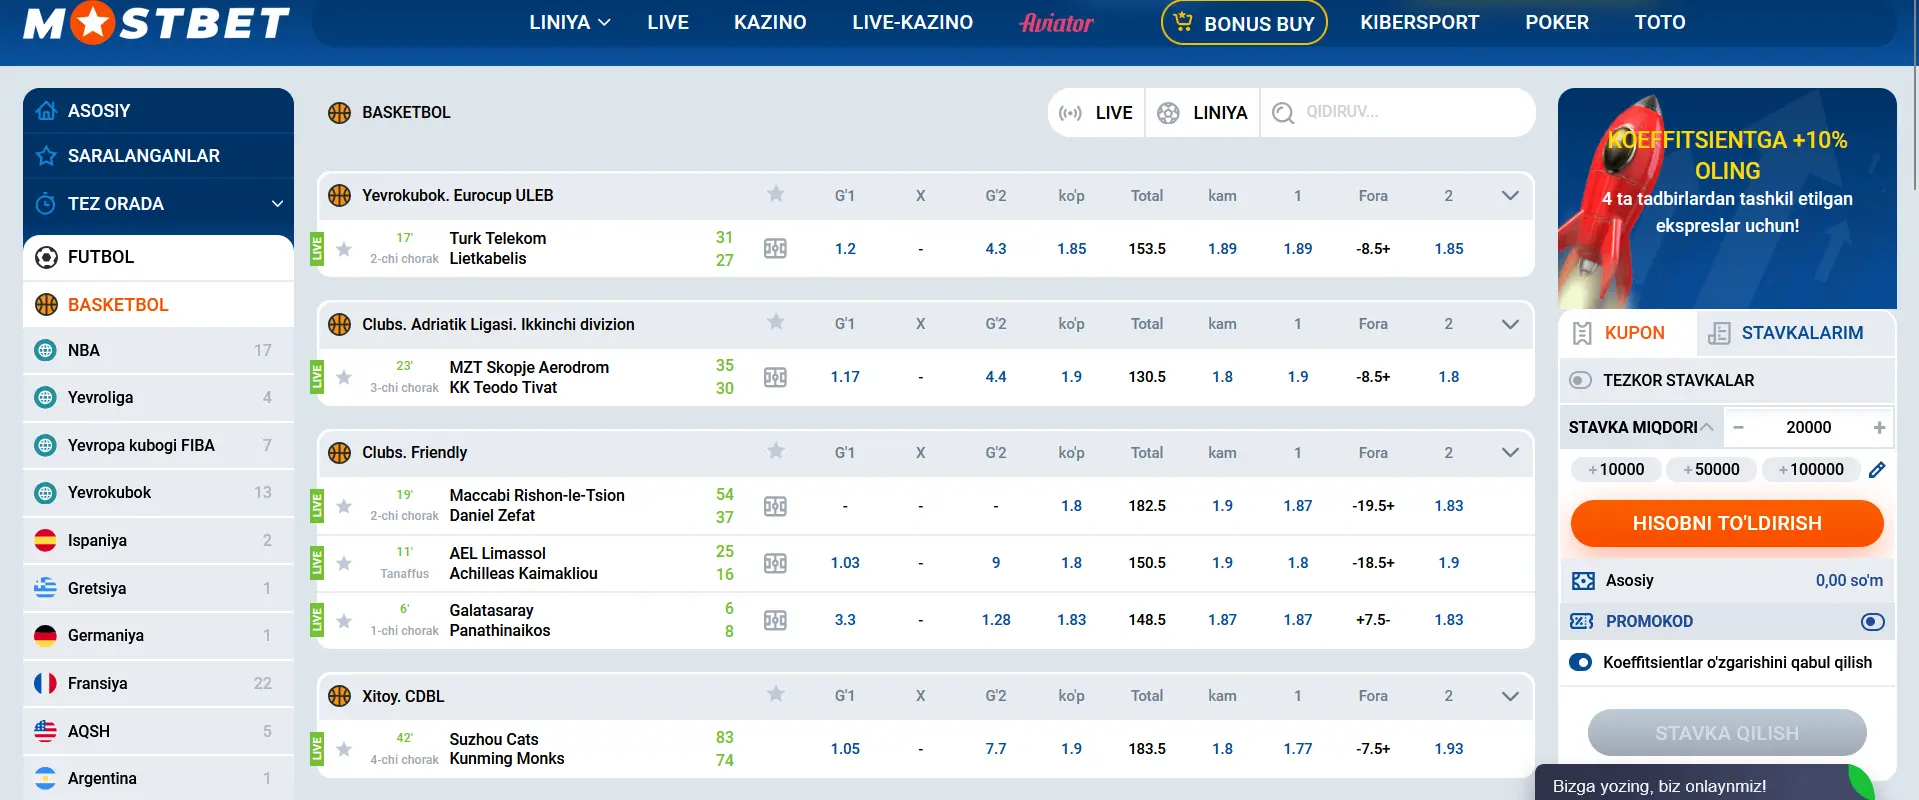Favorite the Yevrokubok. Eurocup ULEB league star

pos(775,194)
